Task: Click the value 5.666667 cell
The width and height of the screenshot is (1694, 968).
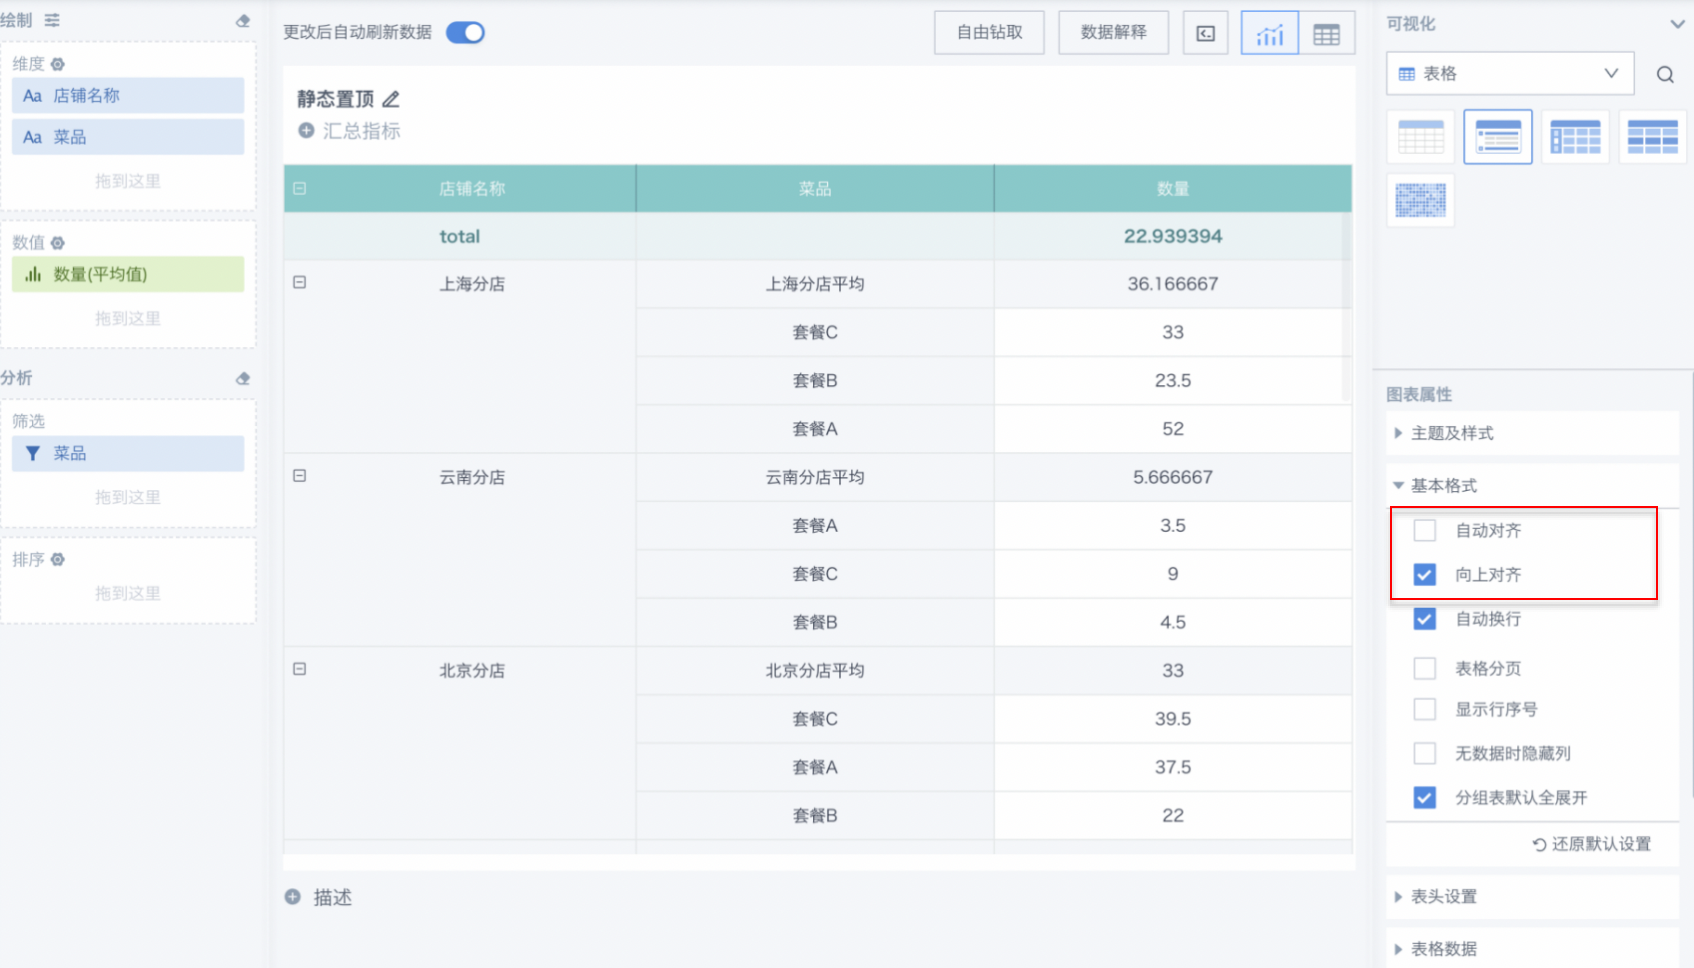Action: (1173, 477)
